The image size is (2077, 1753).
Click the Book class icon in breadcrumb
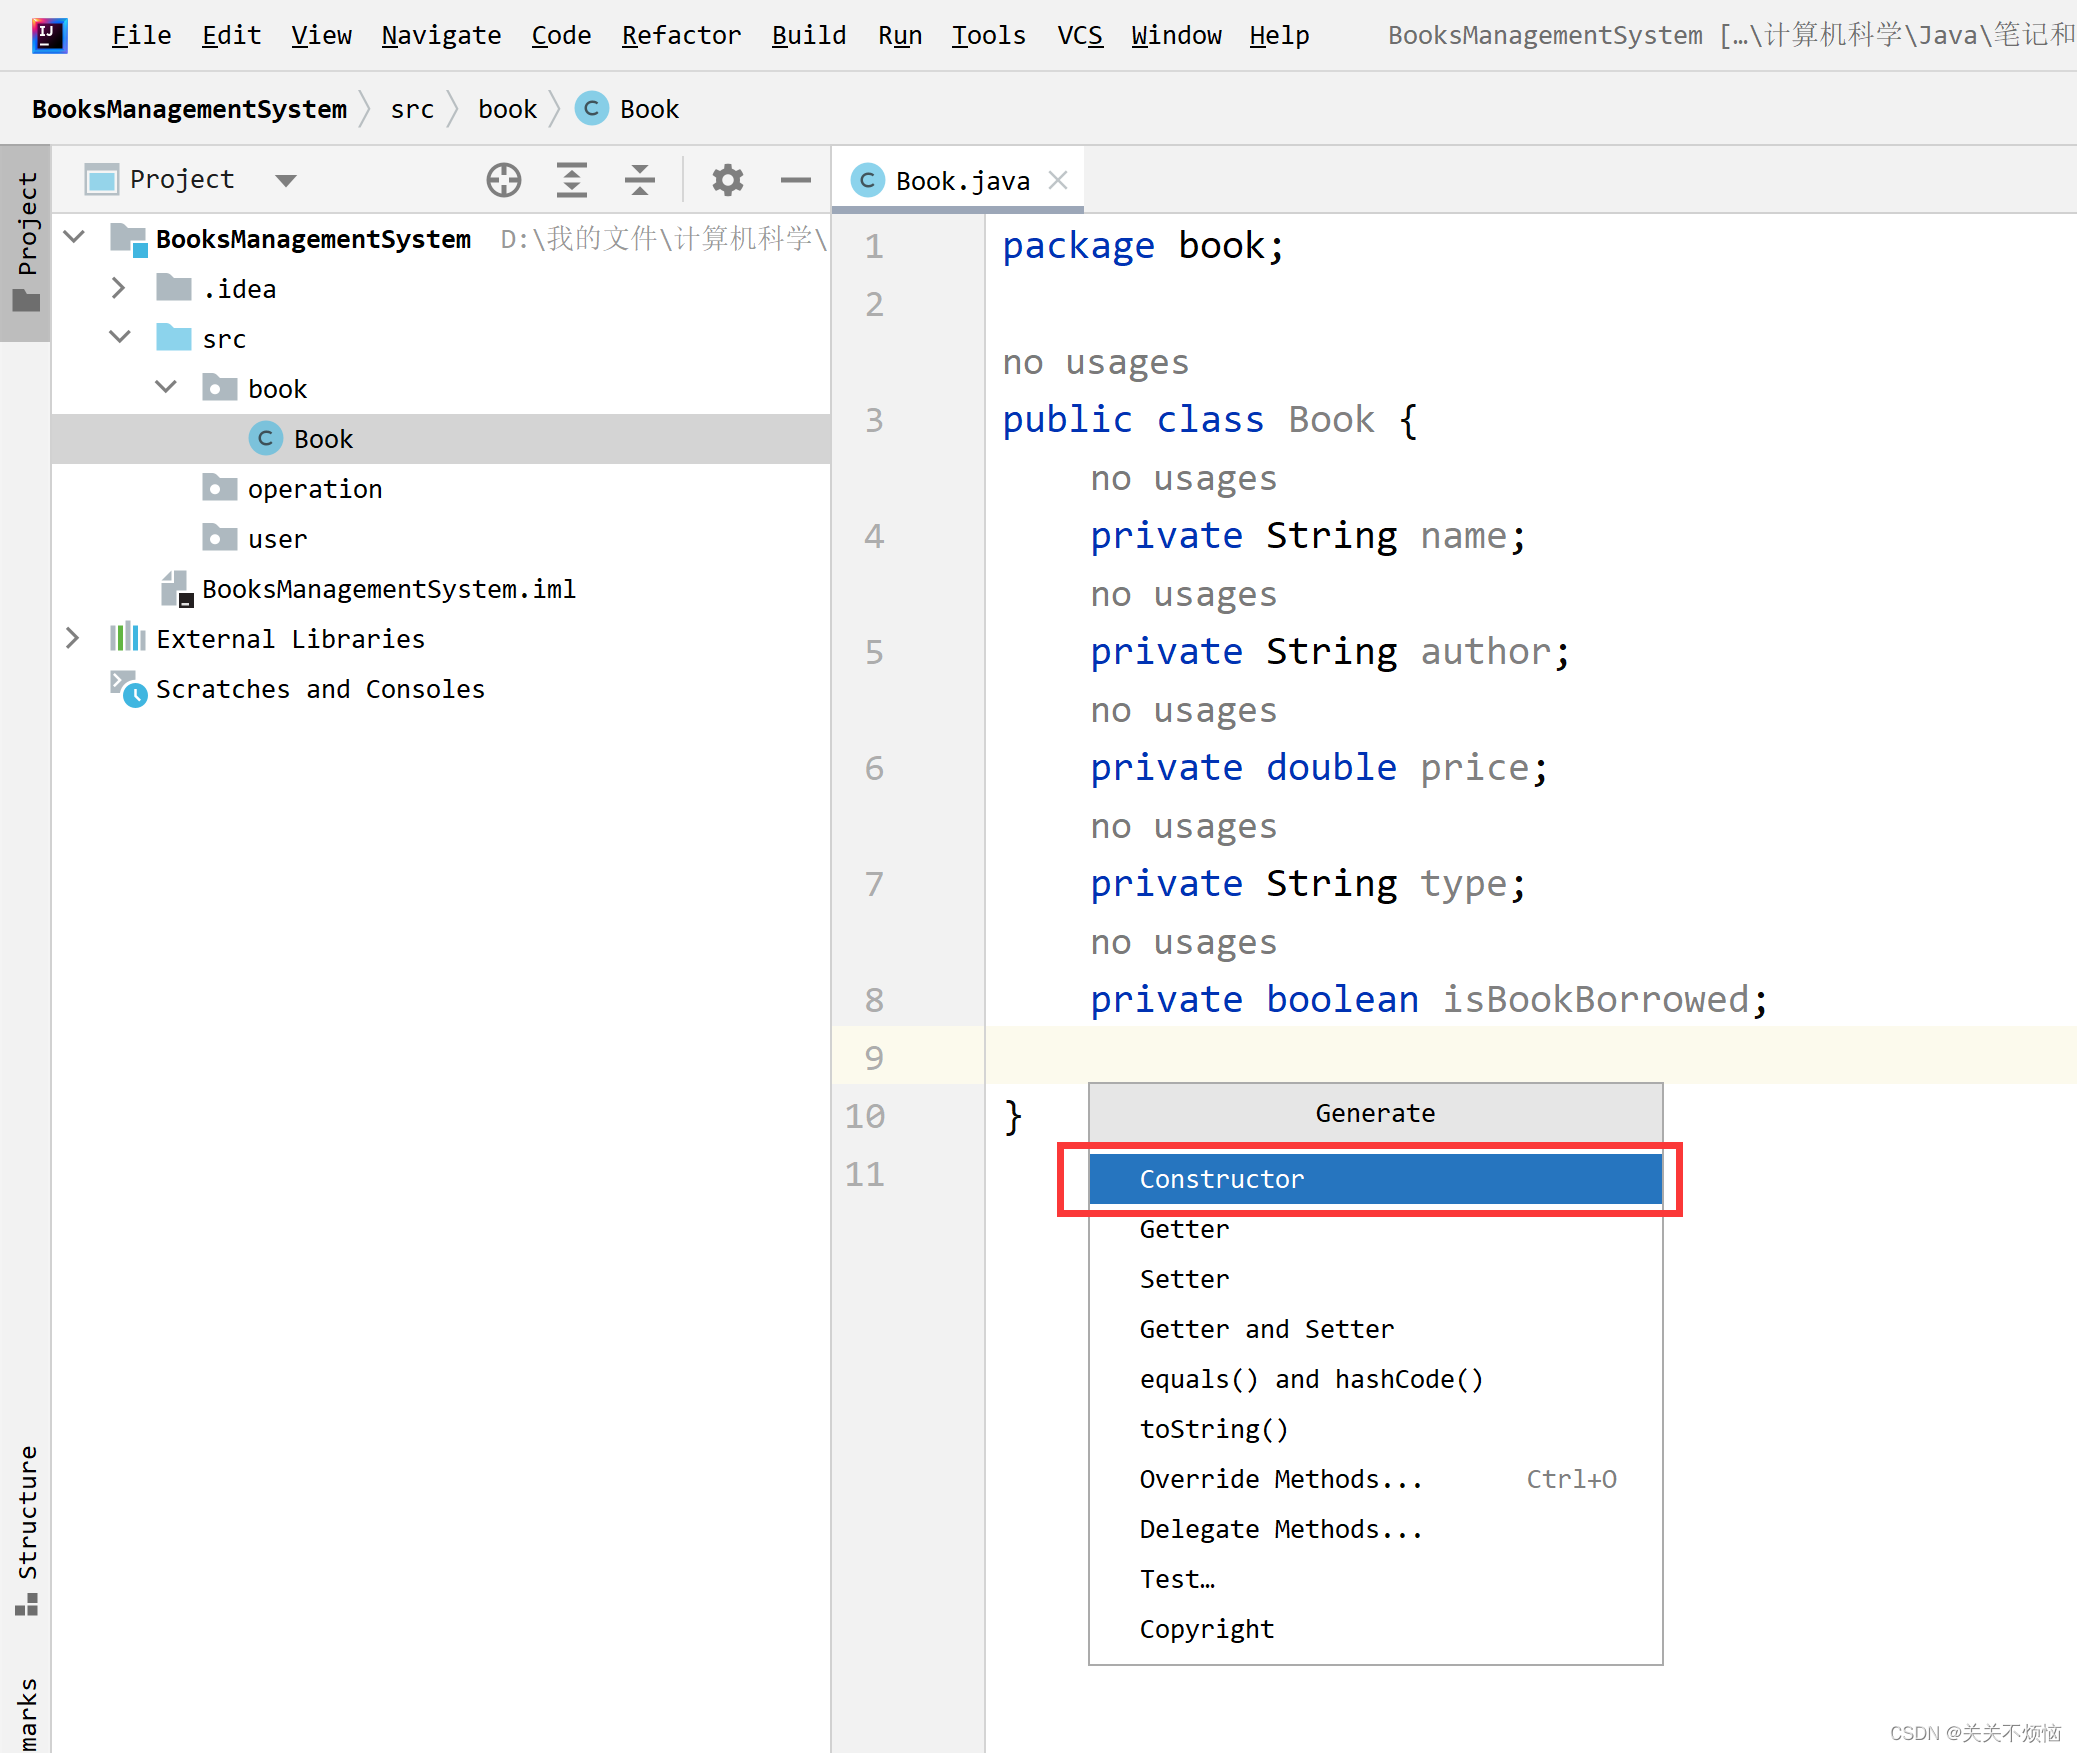click(591, 108)
